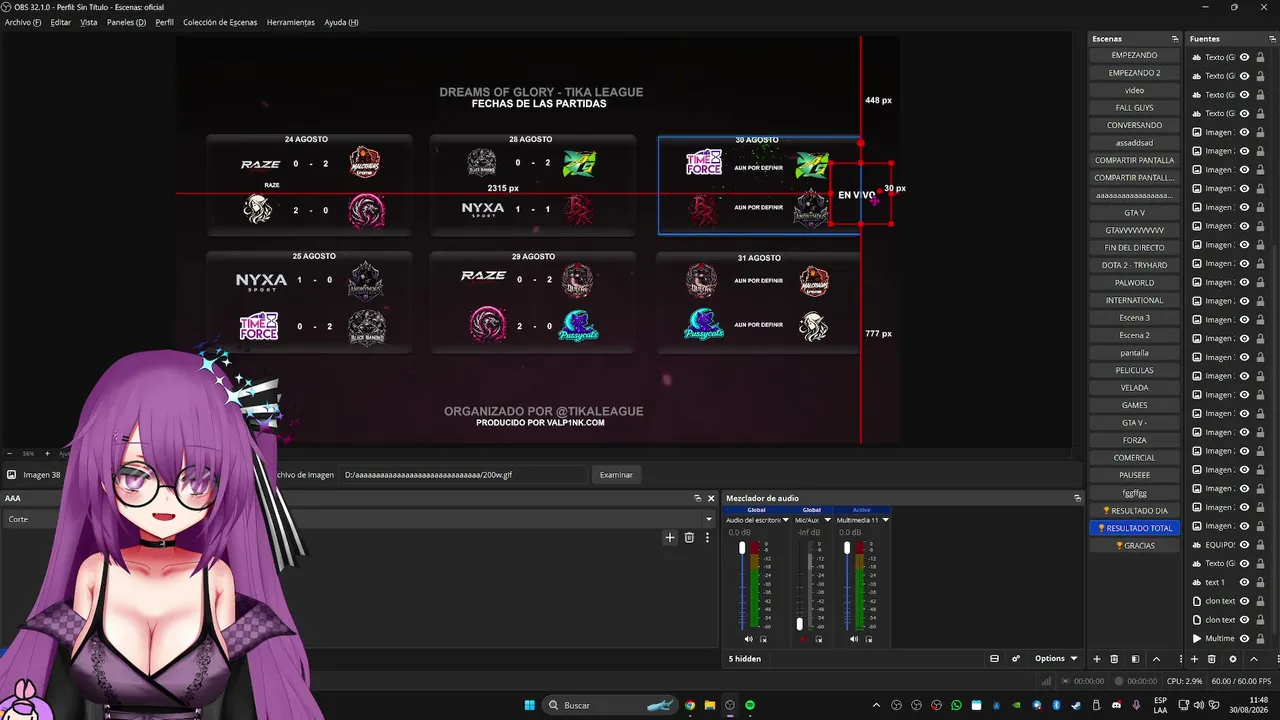Undock the Mezclador de audio panel
The image size is (1280, 720).
[1077, 498]
